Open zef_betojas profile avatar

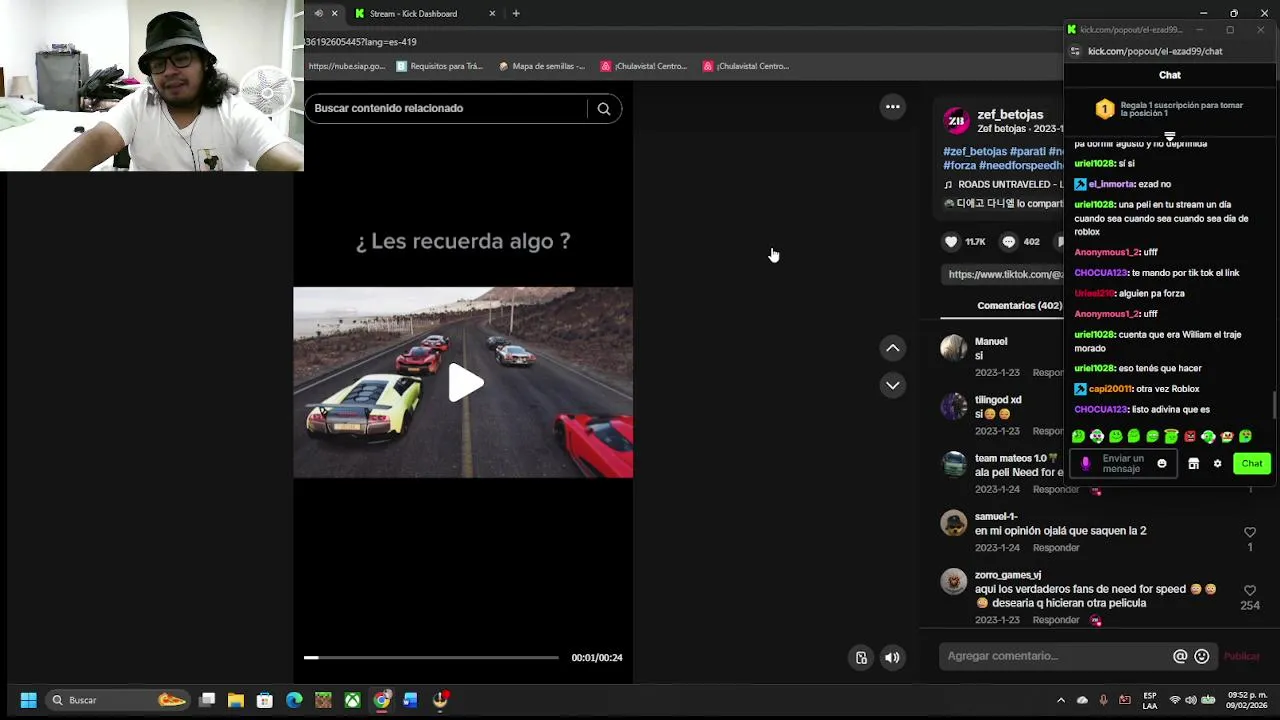tap(956, 121)
